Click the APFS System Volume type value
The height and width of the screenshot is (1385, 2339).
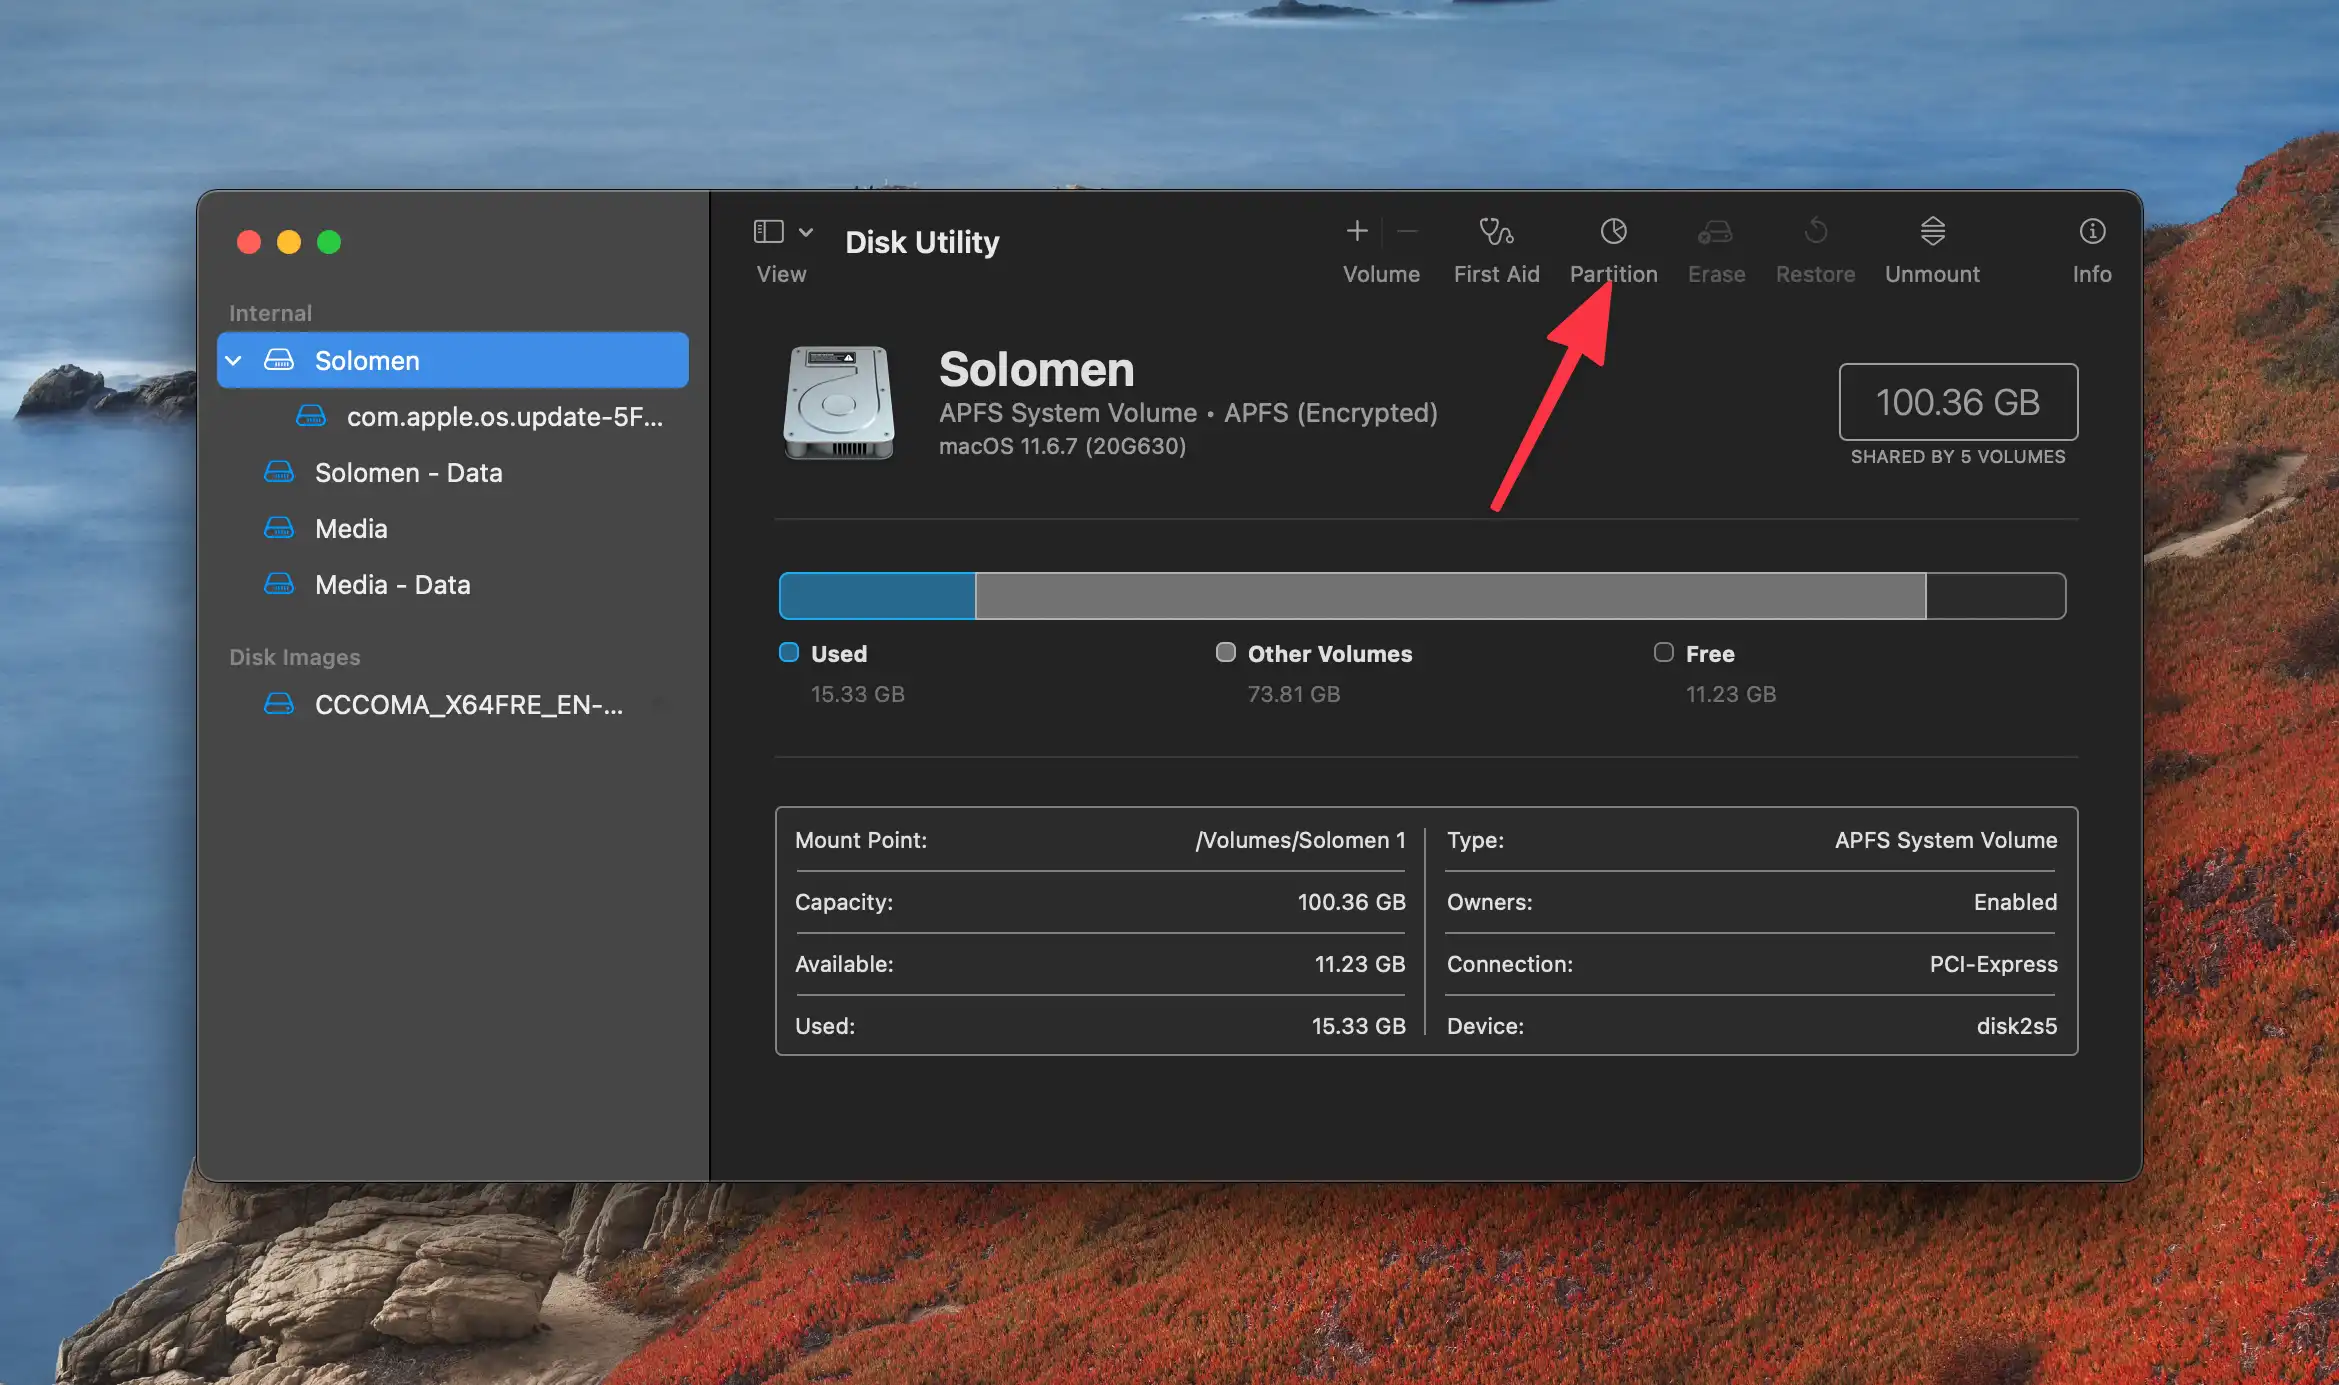point(1946,840)
